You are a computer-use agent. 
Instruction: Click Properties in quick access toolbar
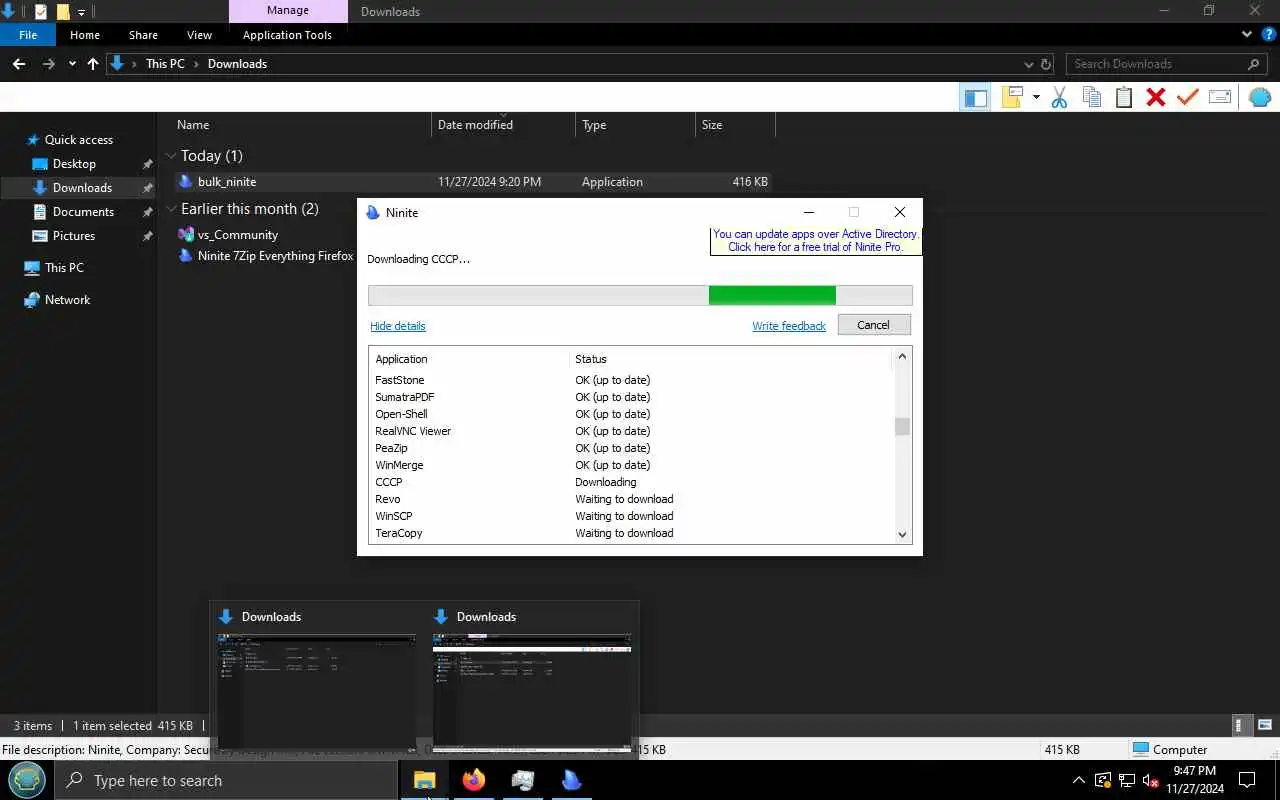point(41,12)
